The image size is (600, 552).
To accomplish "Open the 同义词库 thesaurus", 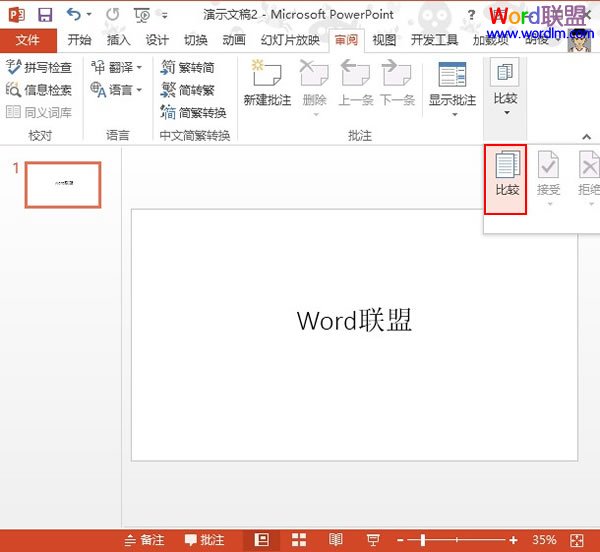I will pos(39,112).
